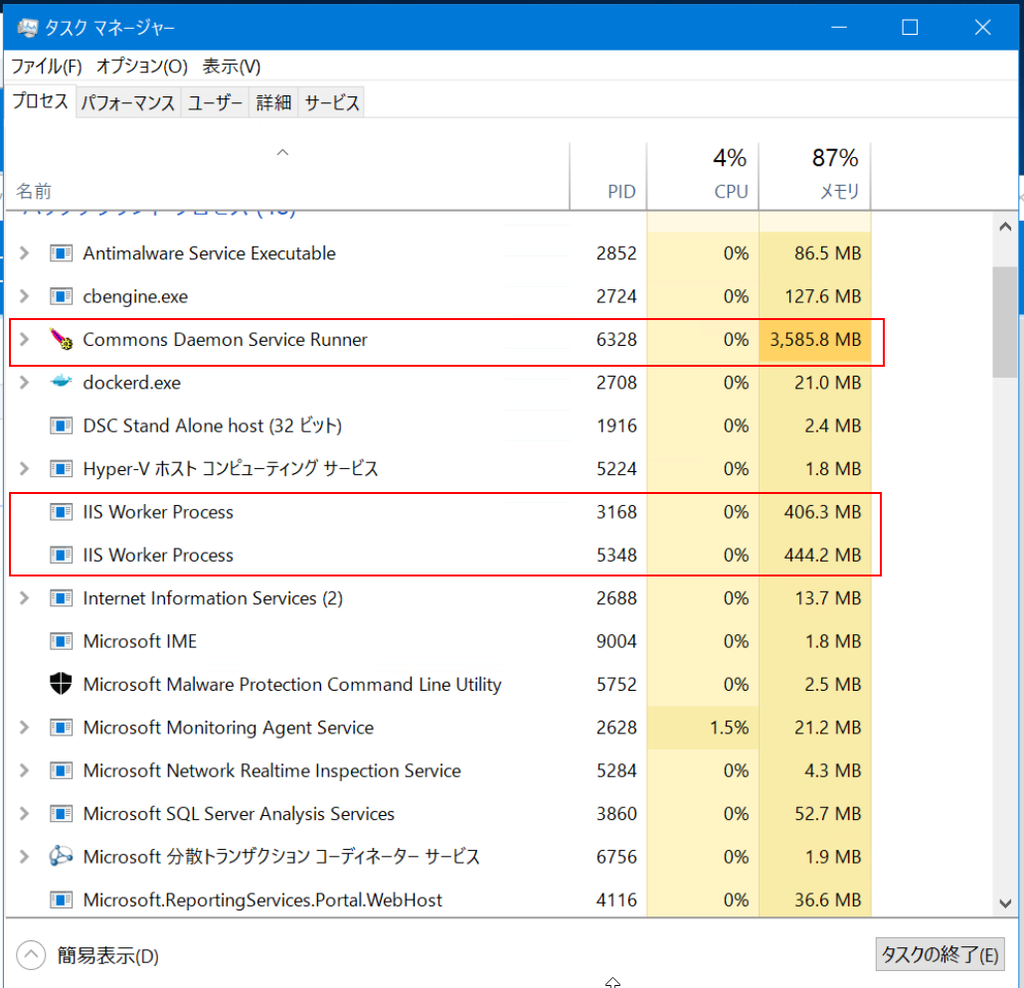This screenshot has width=1024, height=988.
Task: Click the dockerd.exe whale icon
Action: 61,382
